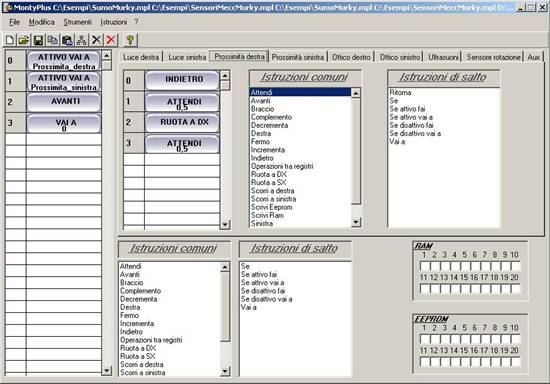Click EEPROM cell number 20

tap(515, 362)
